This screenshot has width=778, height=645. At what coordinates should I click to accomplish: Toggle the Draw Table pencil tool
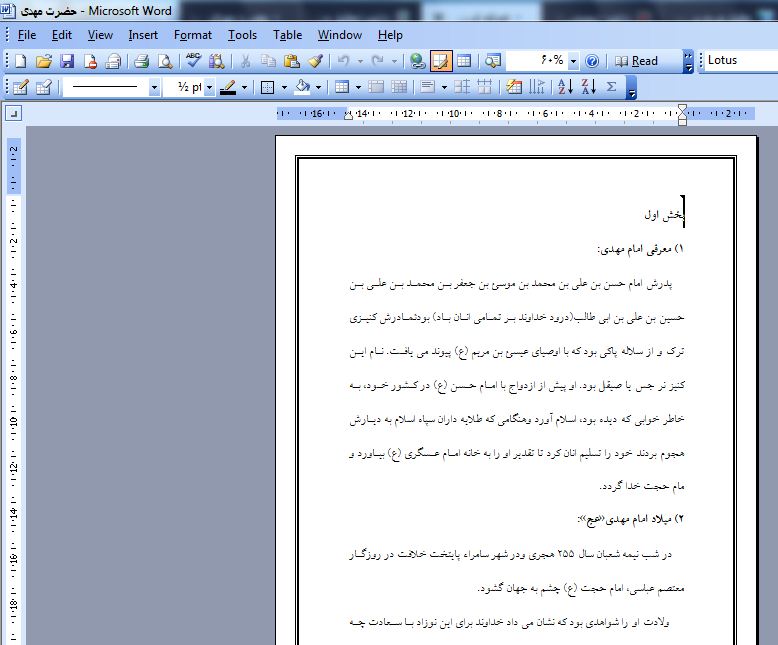point(19,87)
